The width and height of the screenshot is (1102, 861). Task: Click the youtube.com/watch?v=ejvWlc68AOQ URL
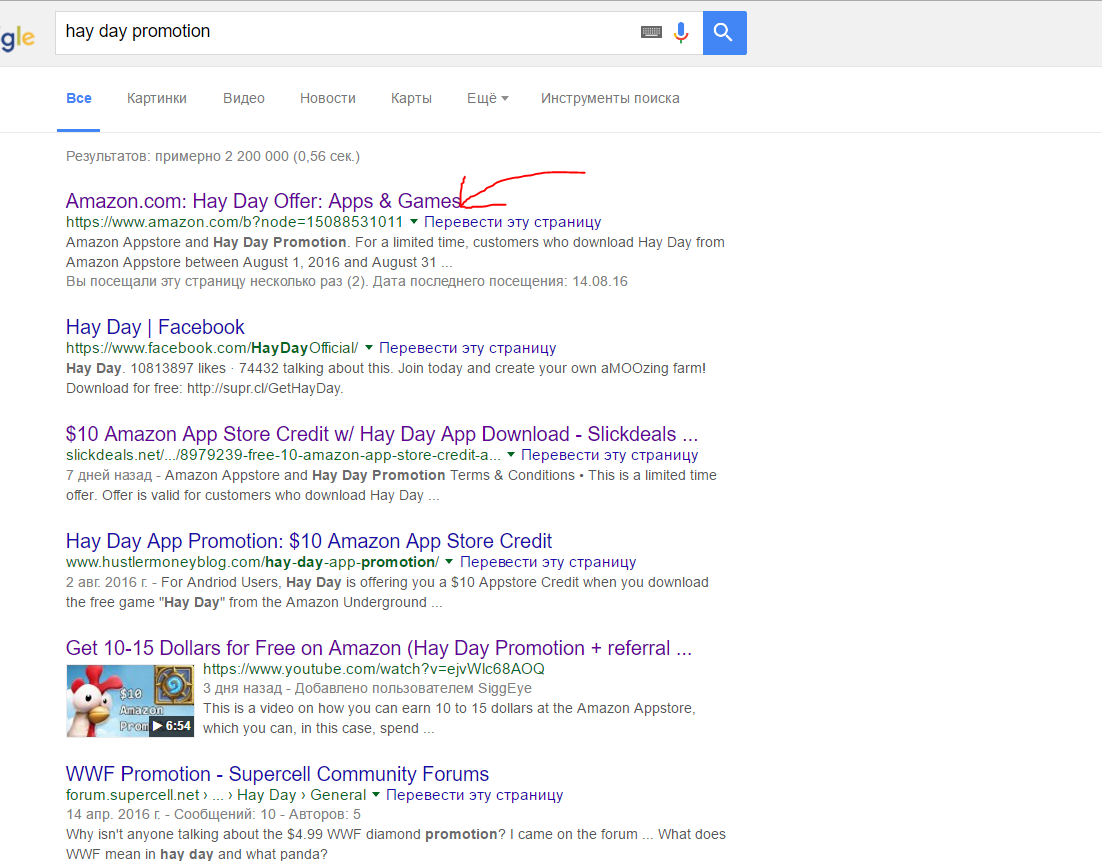point(374,669)
